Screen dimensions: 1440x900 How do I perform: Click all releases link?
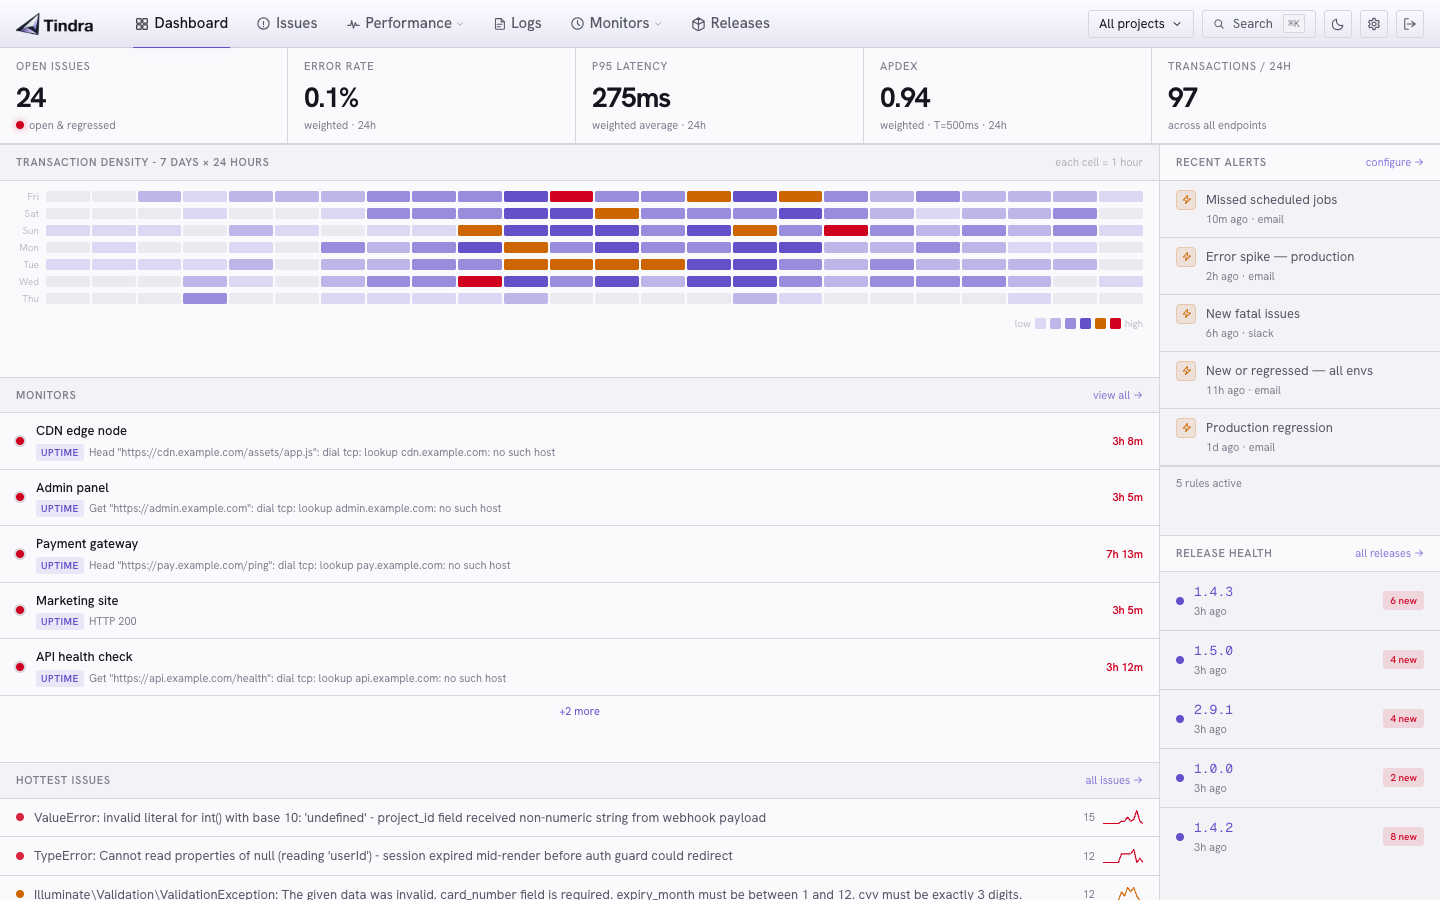pyautogui.click(x=1389, y=553)
